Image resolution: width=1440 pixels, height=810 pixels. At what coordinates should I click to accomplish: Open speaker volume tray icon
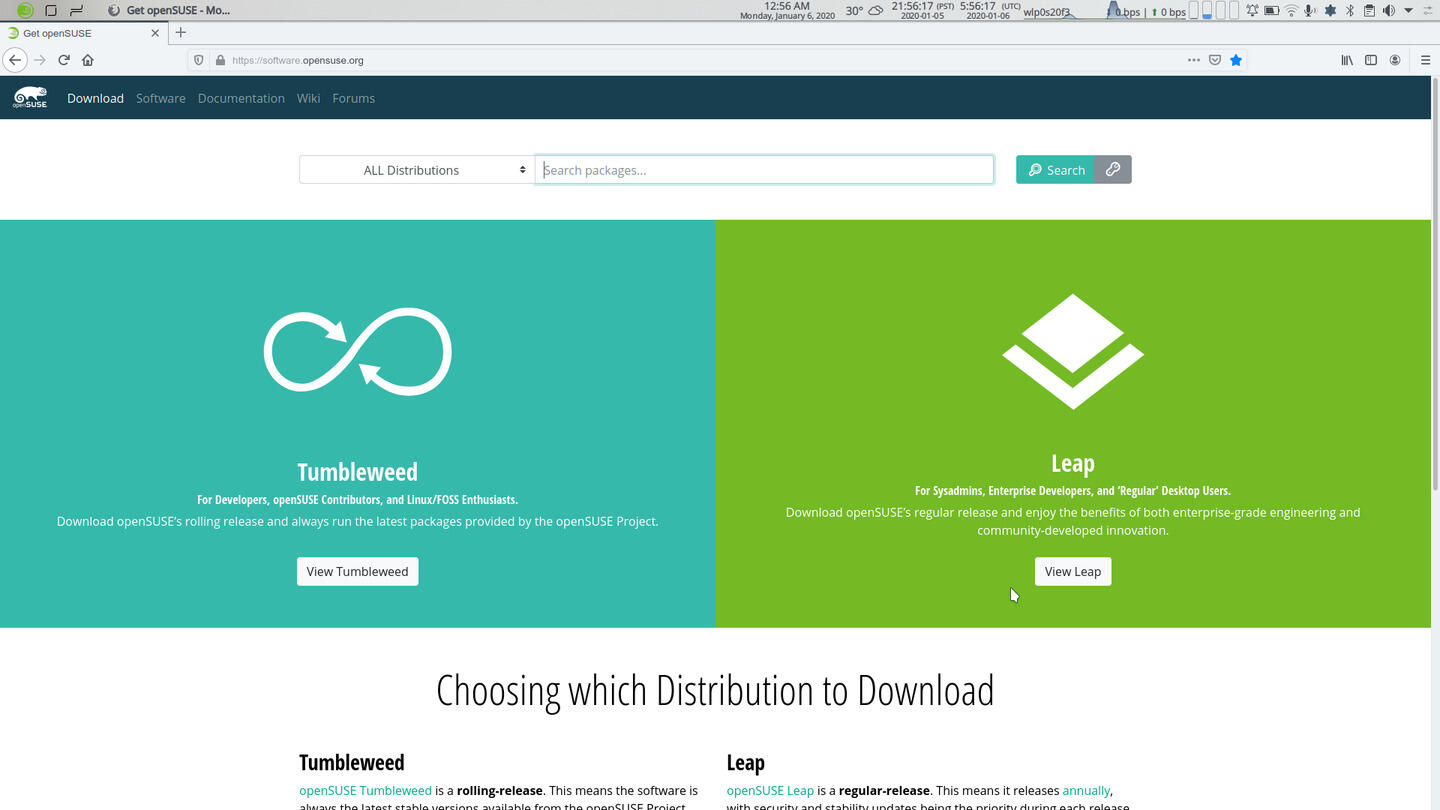(1388, 11)
